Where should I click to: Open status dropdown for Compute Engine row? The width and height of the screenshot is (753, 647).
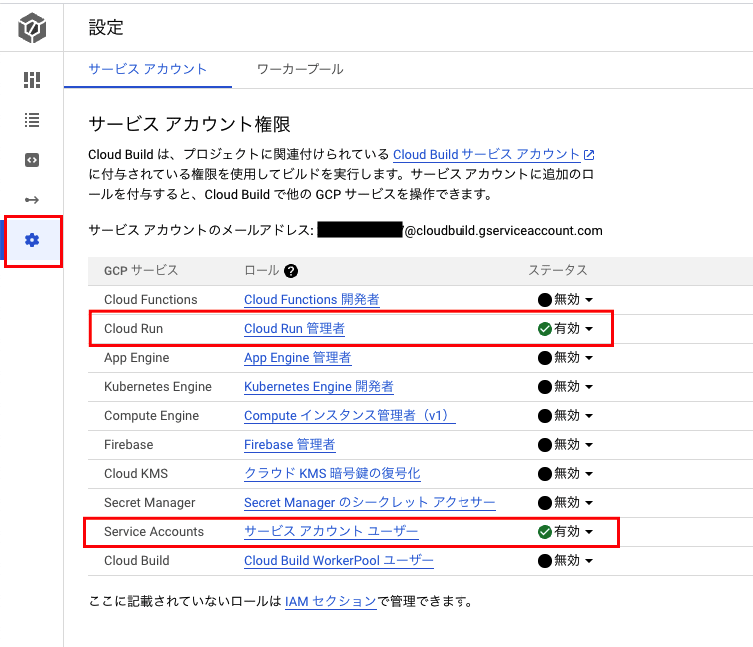point(565,415)
